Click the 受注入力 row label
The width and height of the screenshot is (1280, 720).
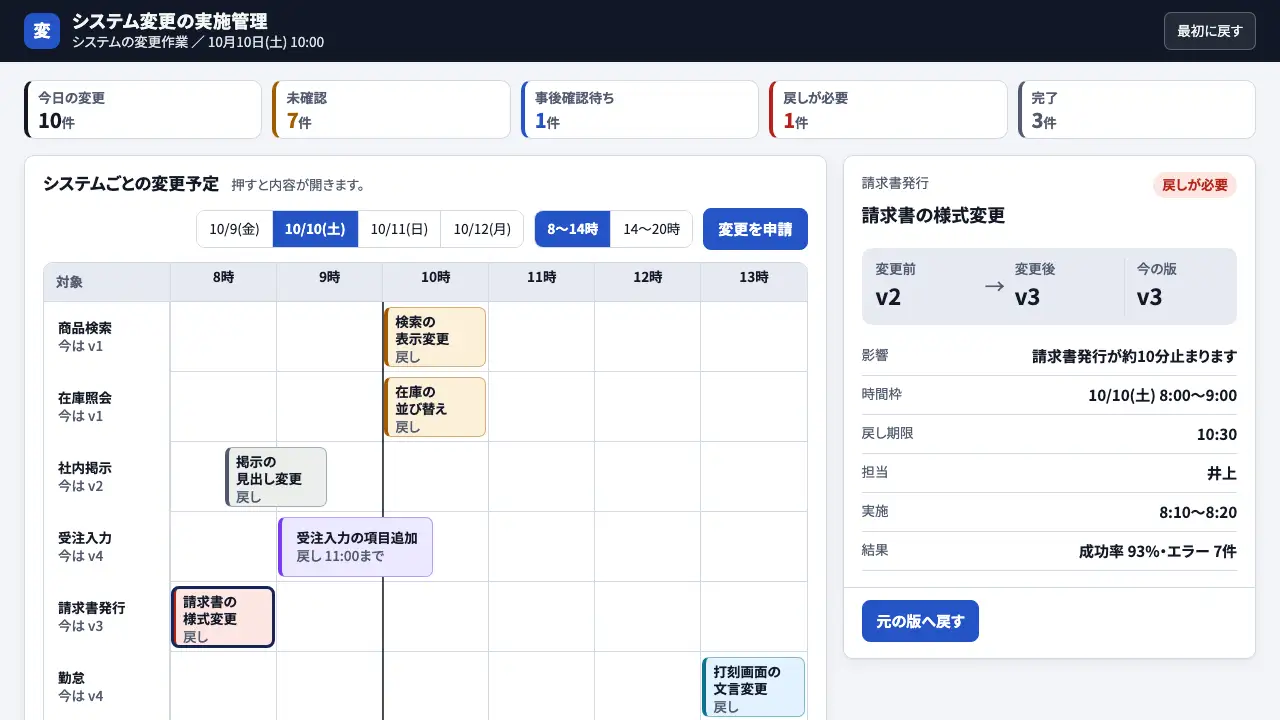click(85, 538)
